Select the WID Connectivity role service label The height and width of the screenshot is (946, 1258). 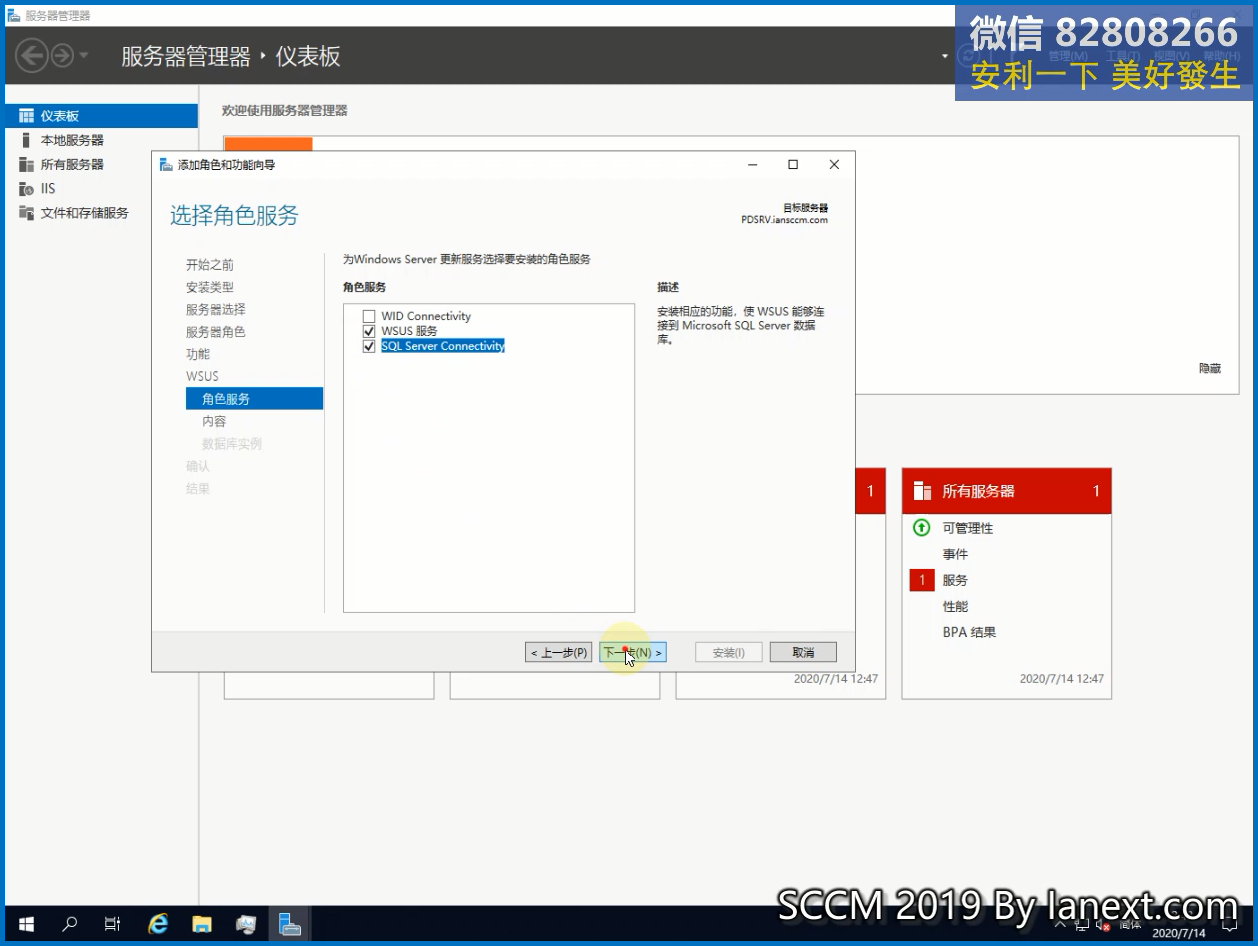tap(426, 316)
